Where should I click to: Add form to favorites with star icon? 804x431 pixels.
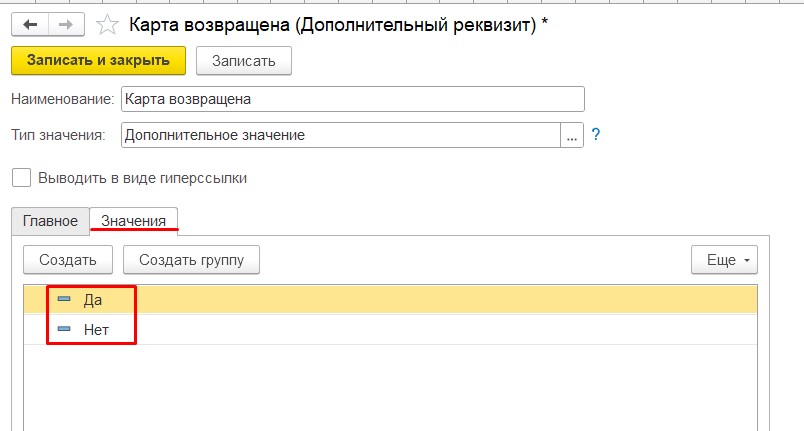tap(106, 22)
